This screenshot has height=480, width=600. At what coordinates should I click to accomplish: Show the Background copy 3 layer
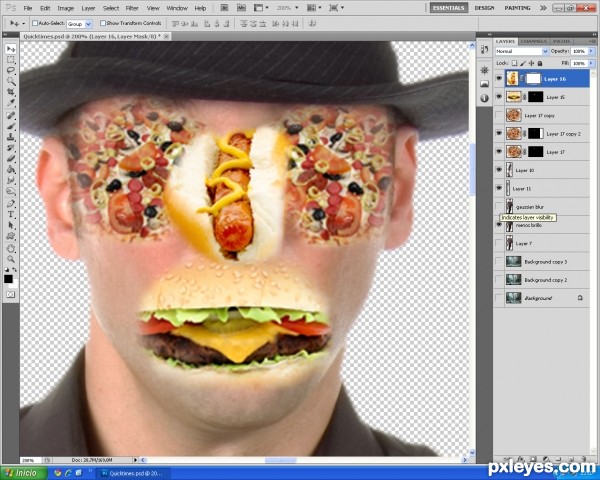pos(499,261)
